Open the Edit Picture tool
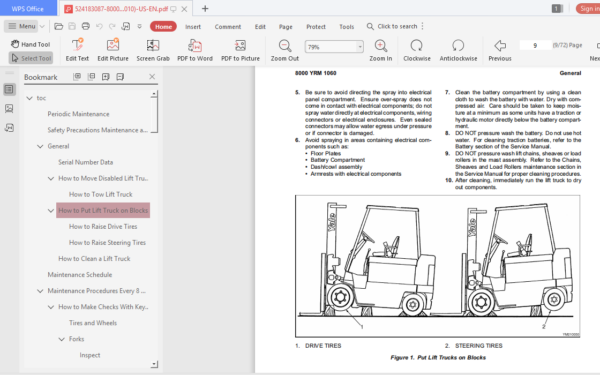 113,46
